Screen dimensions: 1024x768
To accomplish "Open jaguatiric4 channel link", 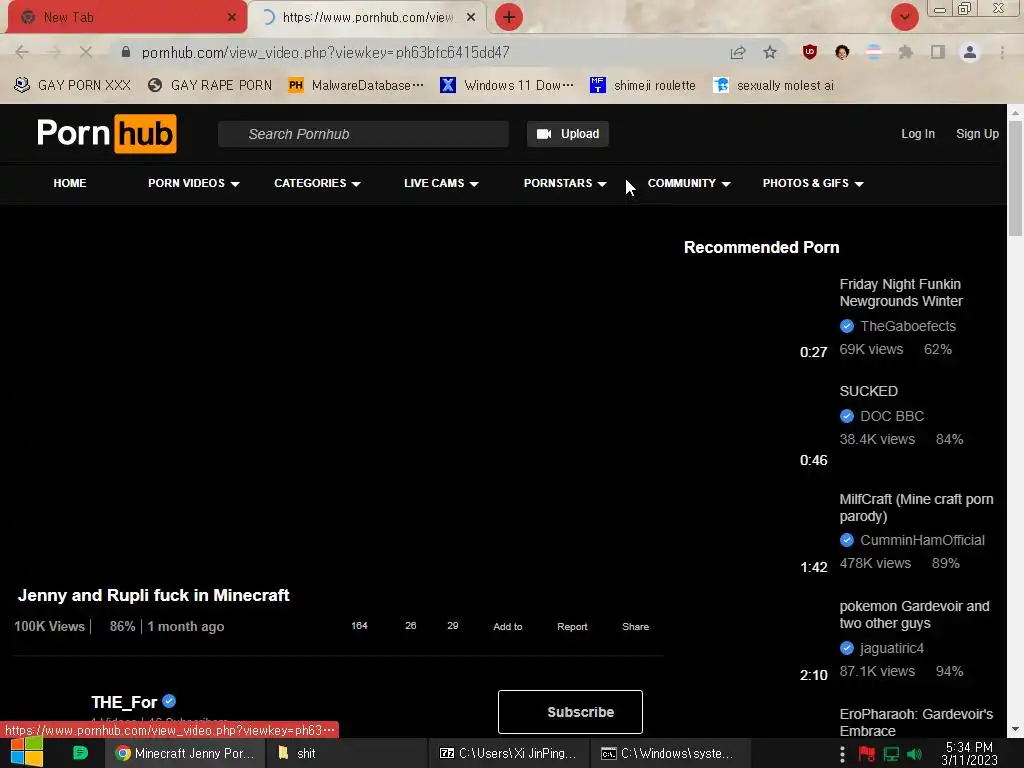I will pyautogui.click(x=891, y=648).
